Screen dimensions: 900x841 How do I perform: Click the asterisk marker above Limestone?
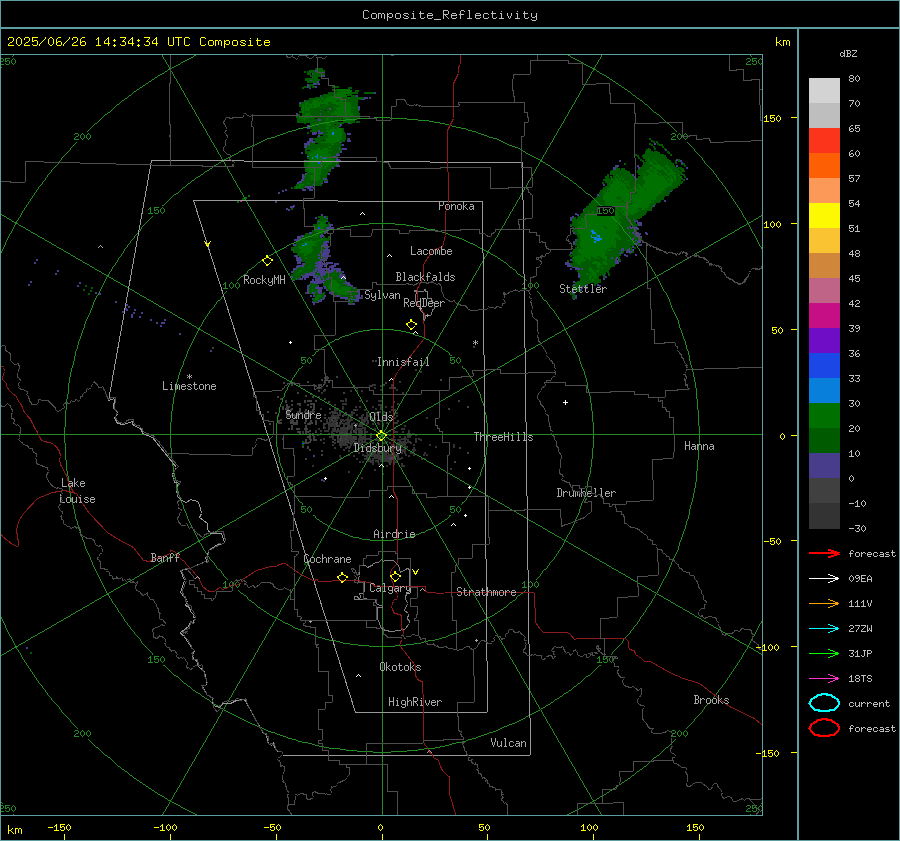(x=189, y=377)
